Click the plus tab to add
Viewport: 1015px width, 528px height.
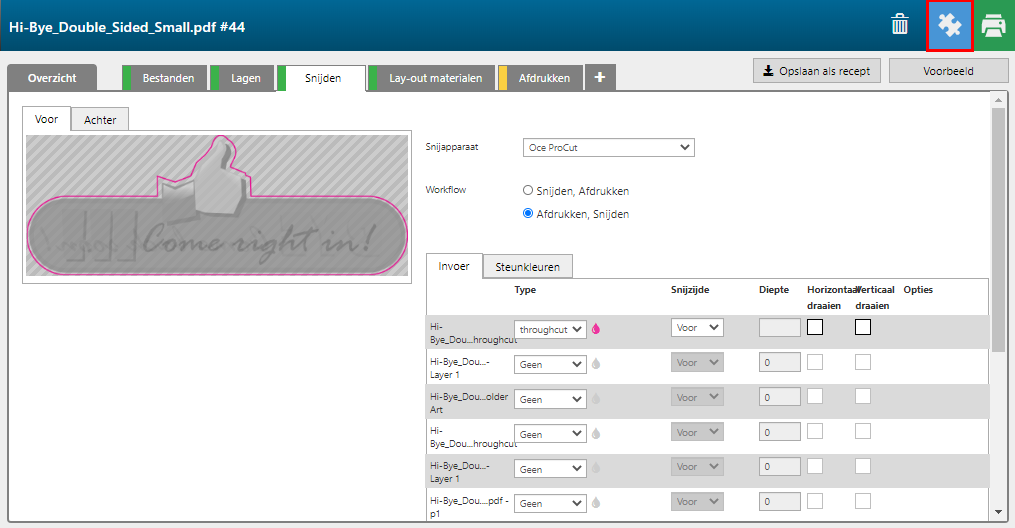click(x=599, y=78)
